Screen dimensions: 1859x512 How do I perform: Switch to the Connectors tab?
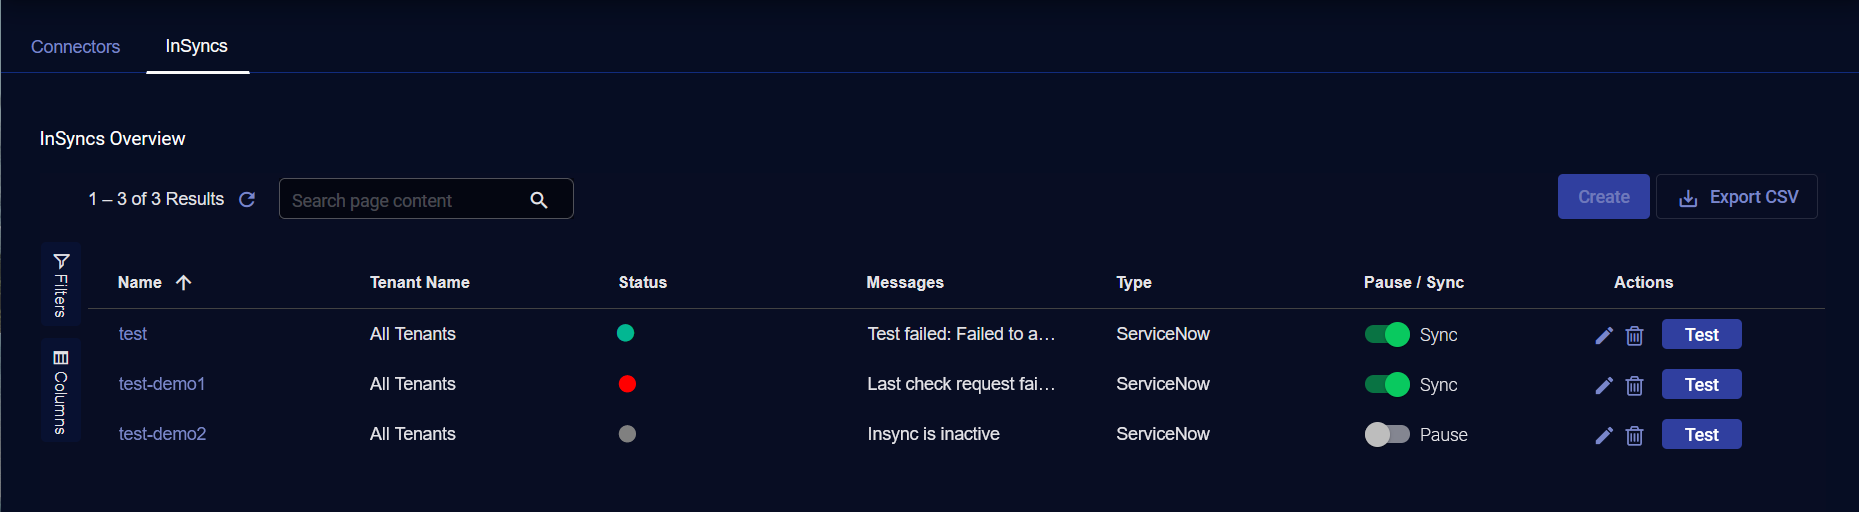coord(75,47)
